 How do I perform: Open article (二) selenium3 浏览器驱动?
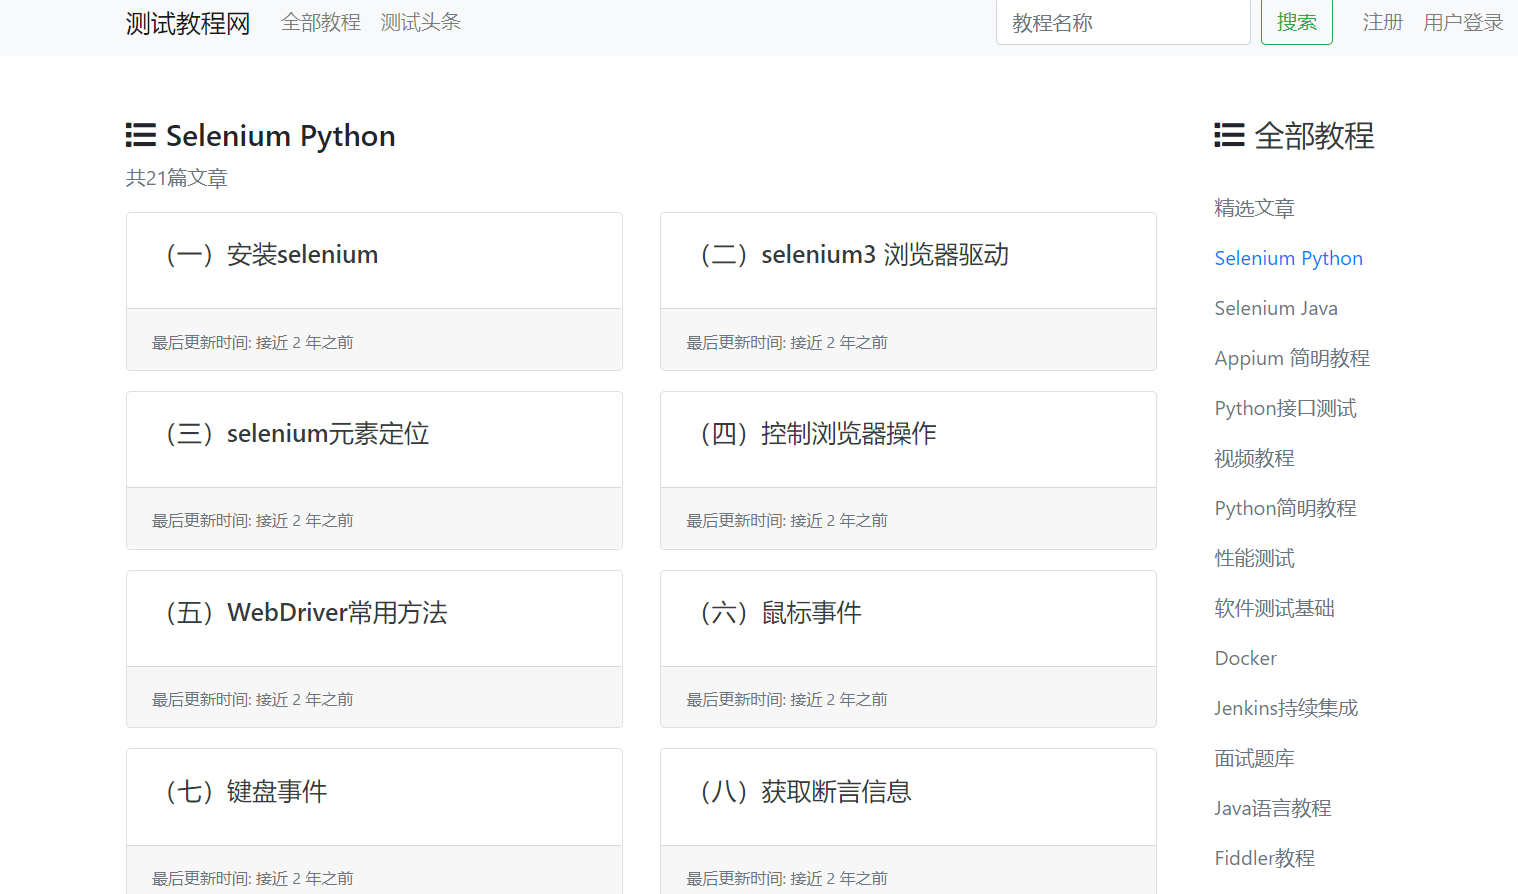(x=854, y=255)
